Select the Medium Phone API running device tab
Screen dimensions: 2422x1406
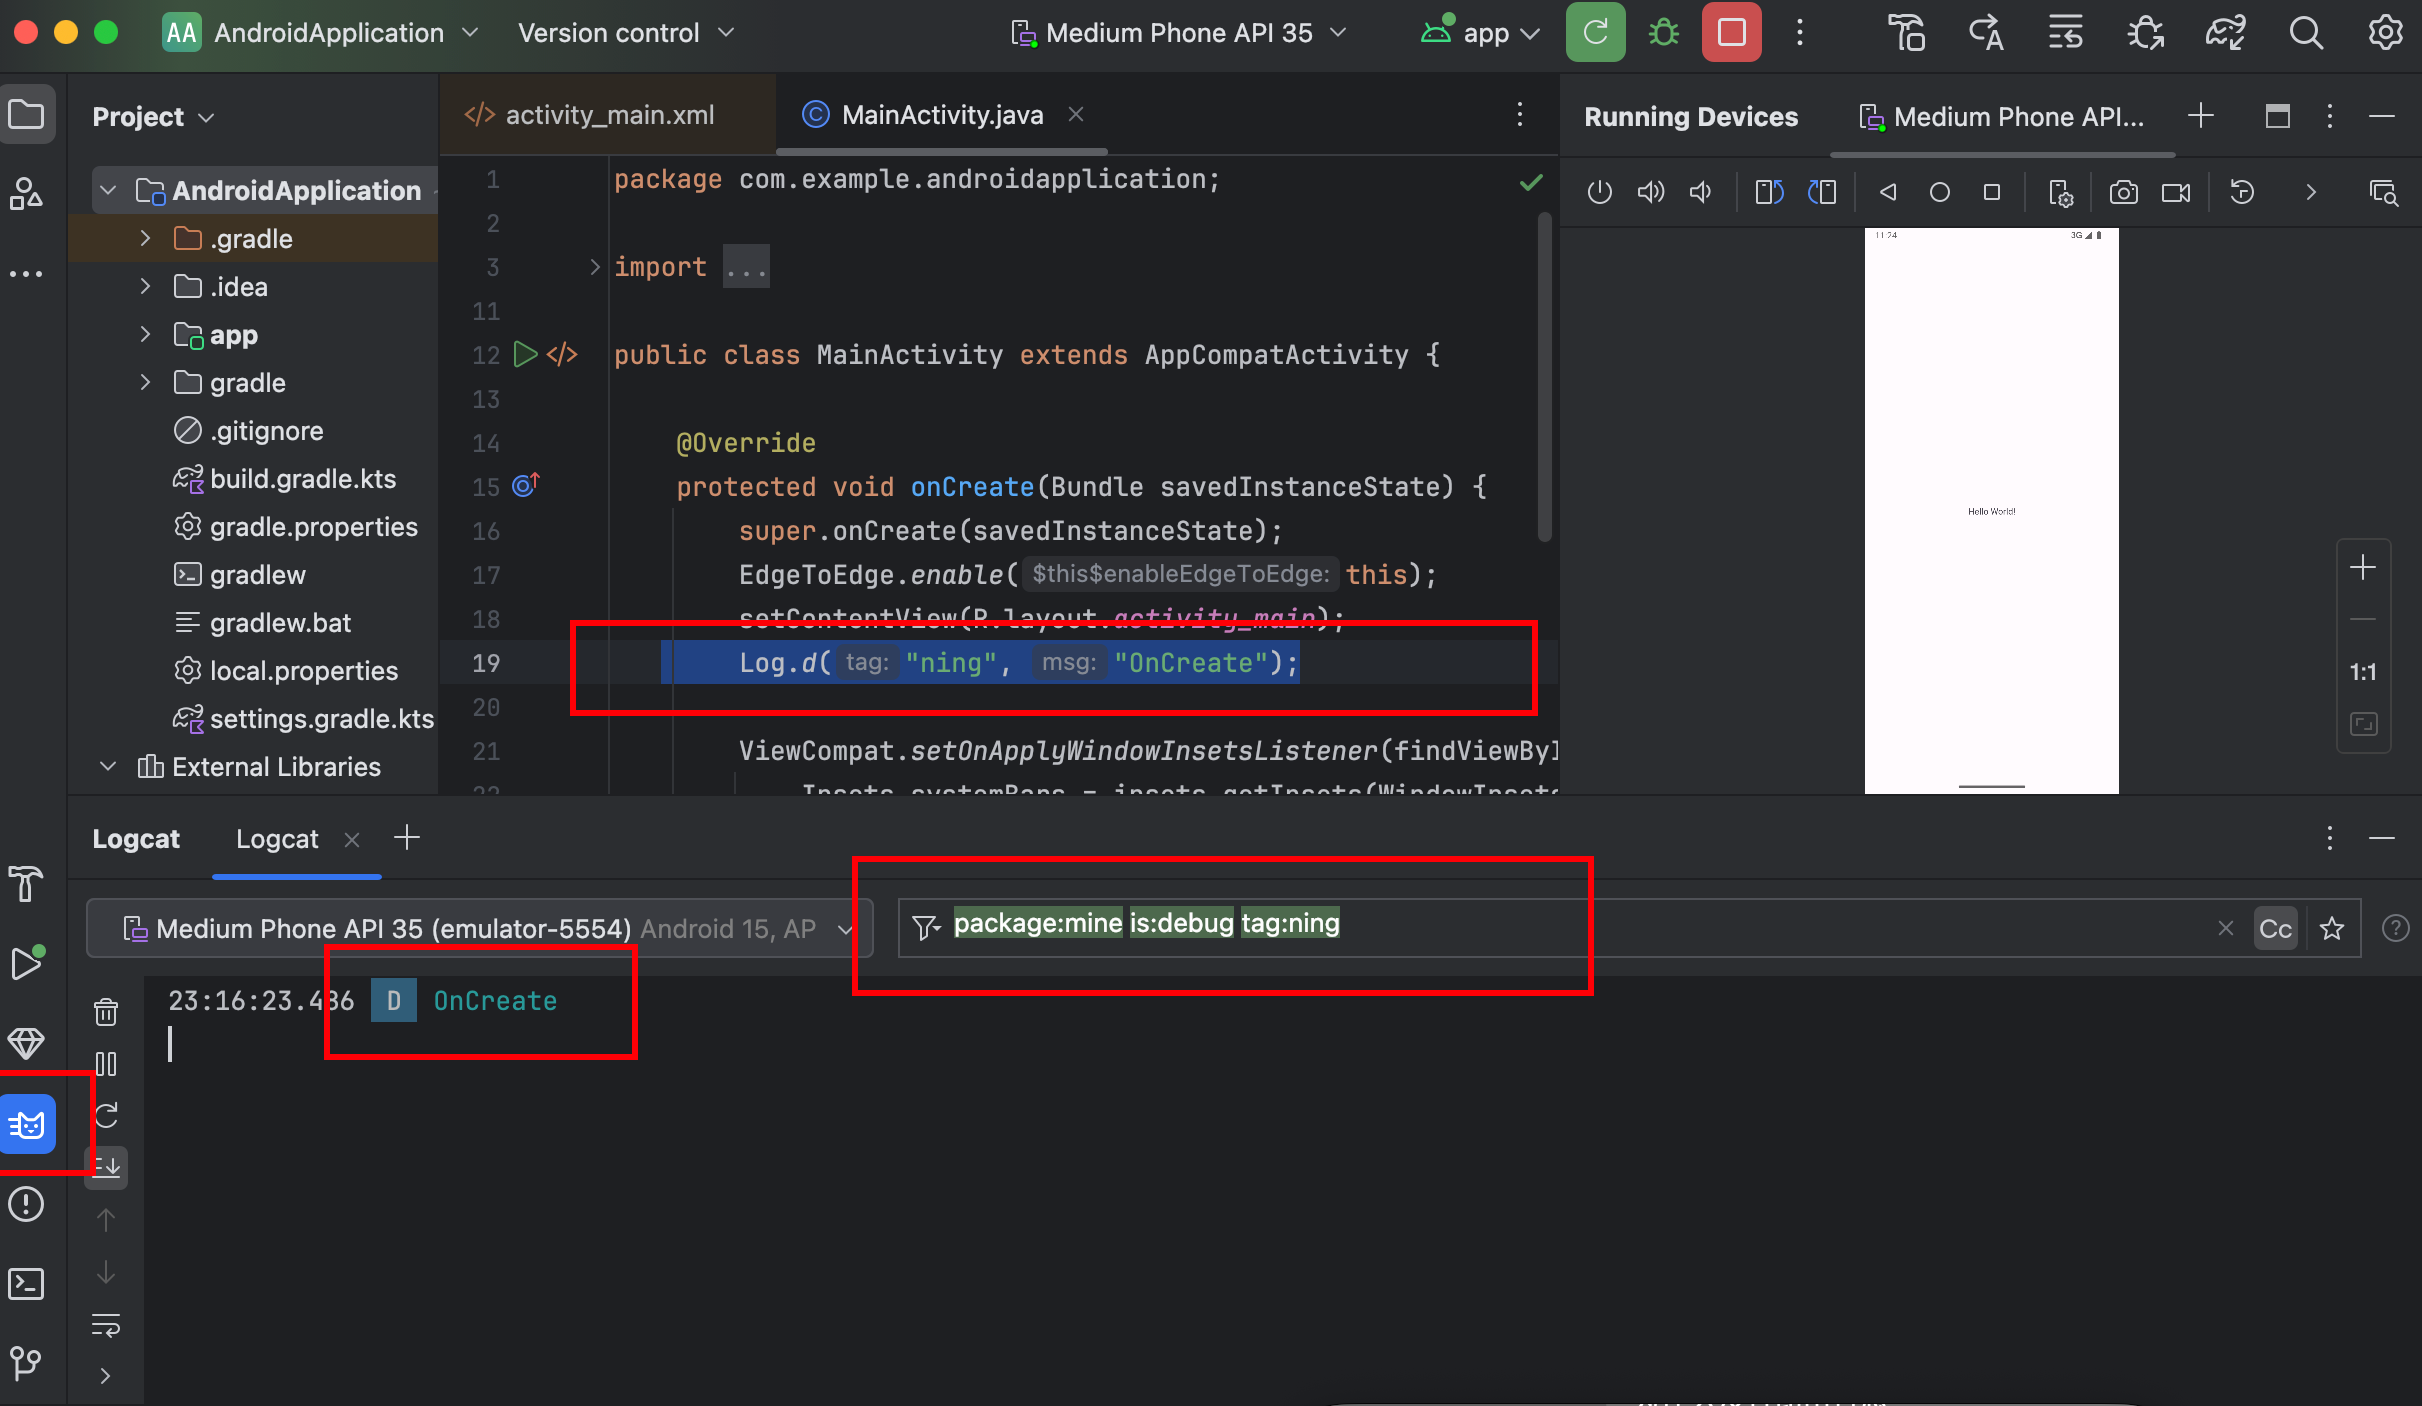point(2002,117)
